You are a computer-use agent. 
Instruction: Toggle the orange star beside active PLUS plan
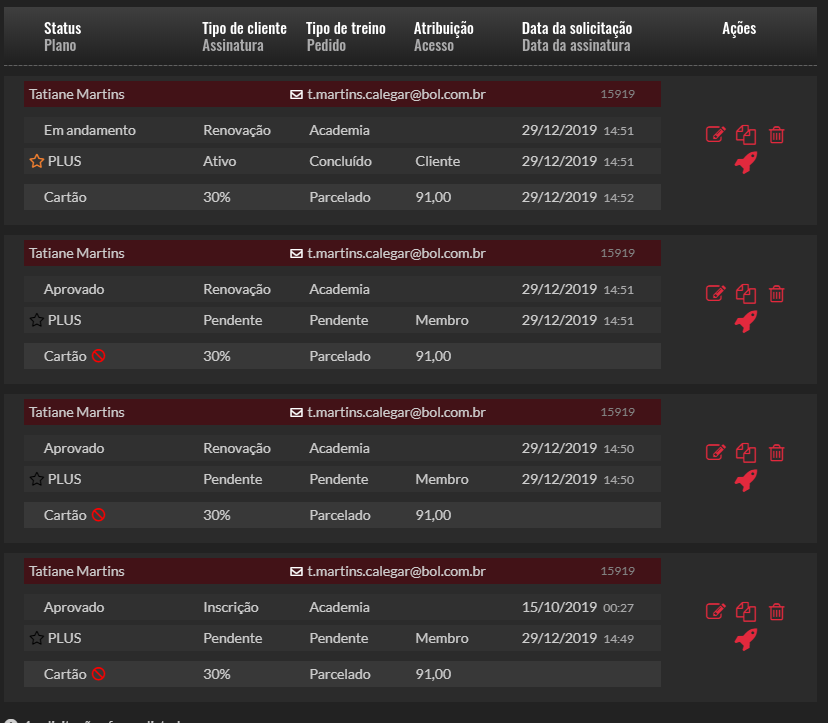(37, 162)
